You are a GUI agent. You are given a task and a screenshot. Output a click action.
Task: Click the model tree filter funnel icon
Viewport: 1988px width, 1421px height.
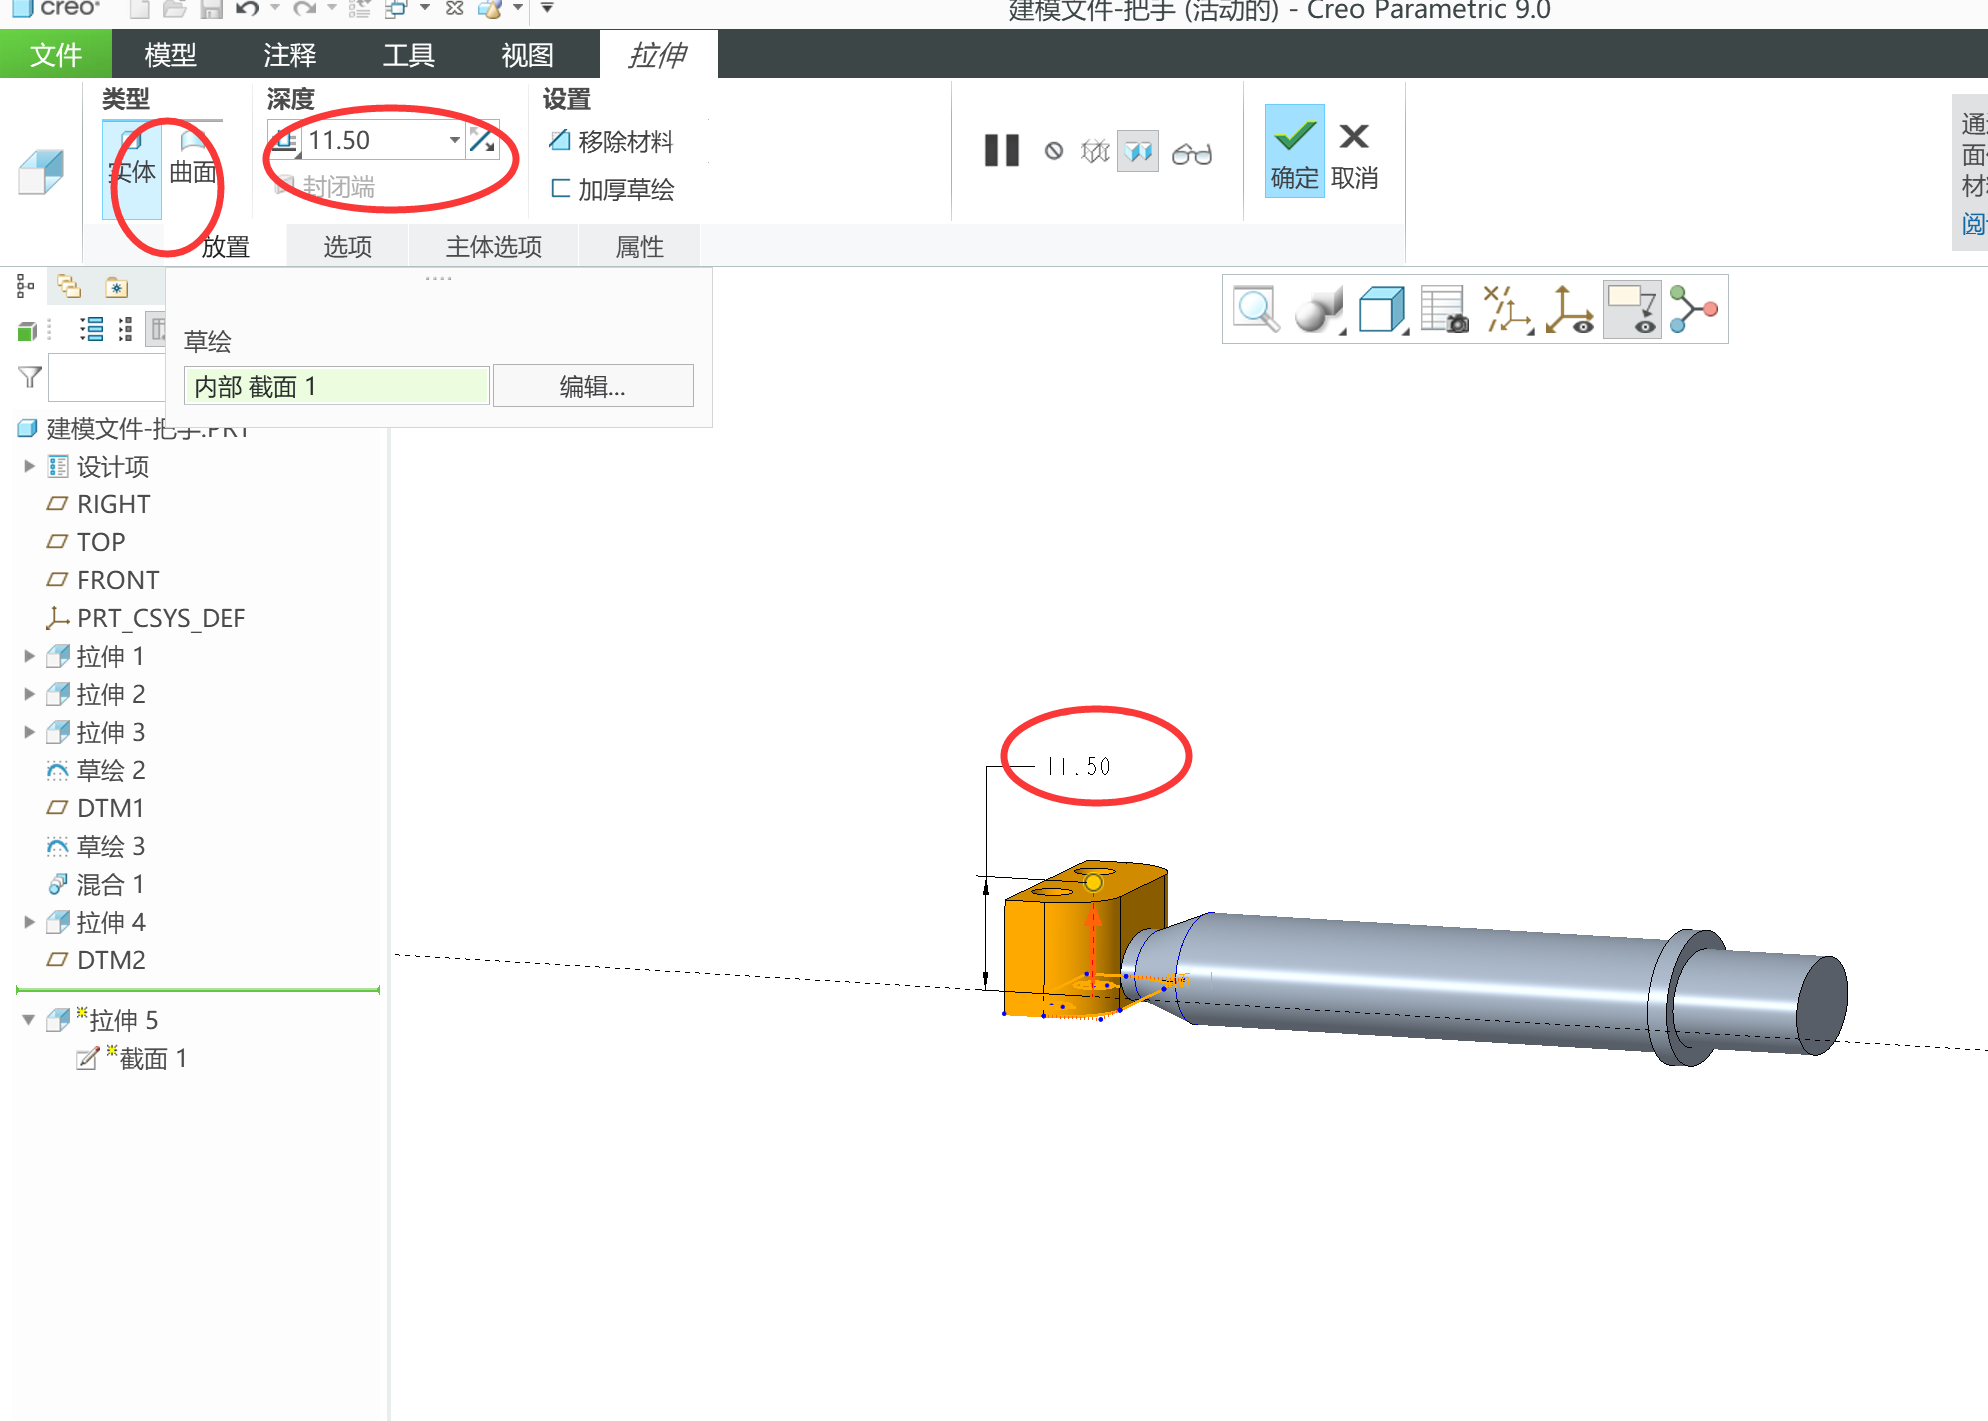tap(30, 377)
